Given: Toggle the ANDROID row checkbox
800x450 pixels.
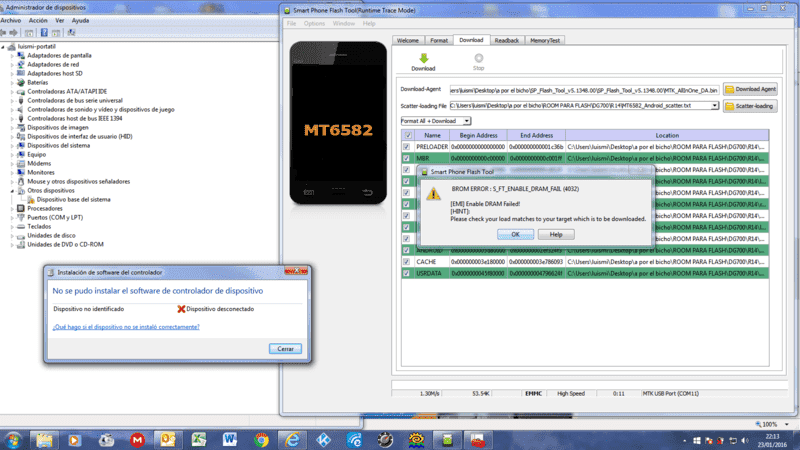Looking at the screenshot, I should tap(407, 250).
